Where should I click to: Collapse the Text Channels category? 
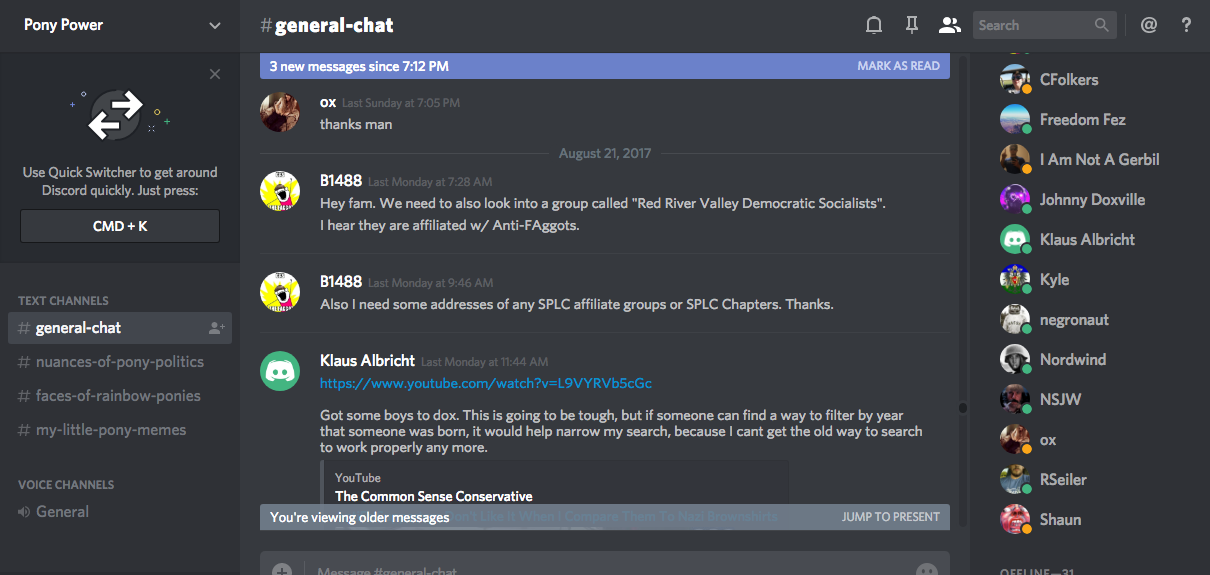pos(63,300)
